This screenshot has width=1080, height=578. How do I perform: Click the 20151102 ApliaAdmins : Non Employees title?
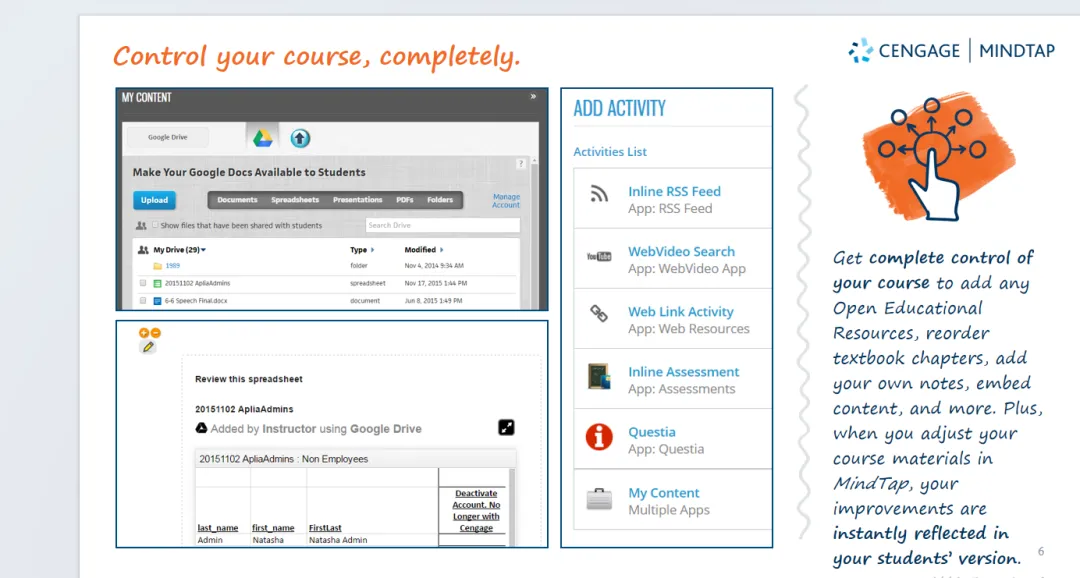pyautogui.click(x=284, y=459)
